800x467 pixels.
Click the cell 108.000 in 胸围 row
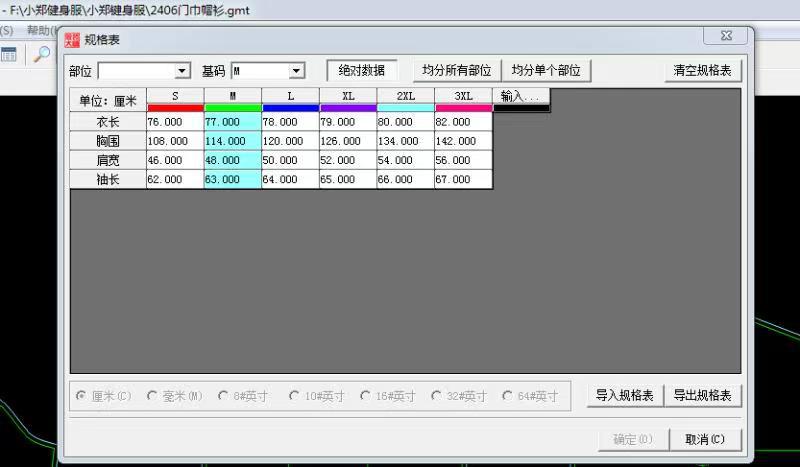coord(176,141)
